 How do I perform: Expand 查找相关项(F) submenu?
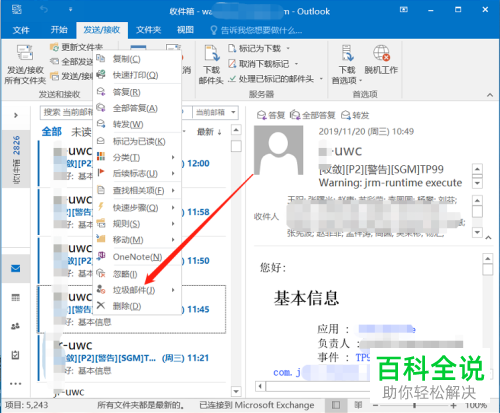[137, 191]
